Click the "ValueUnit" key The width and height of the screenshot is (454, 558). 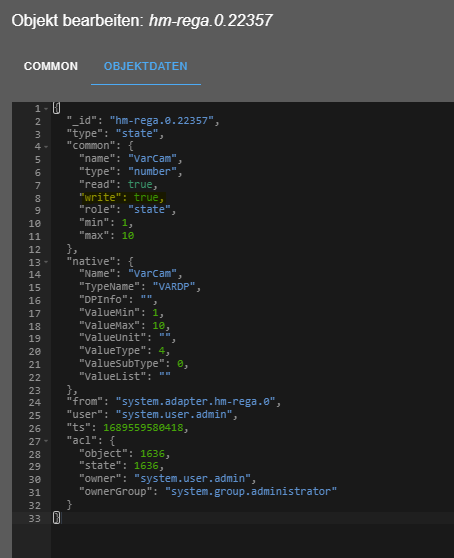point(112,337)
